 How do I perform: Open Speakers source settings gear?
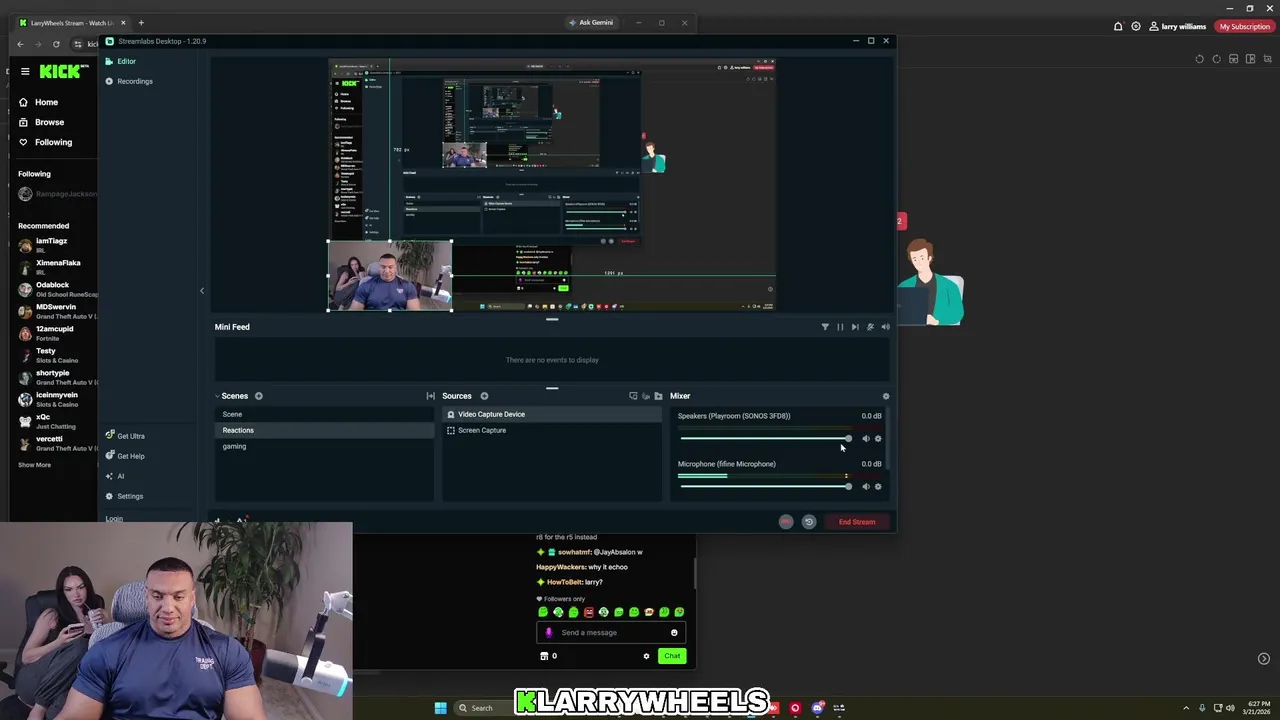(x=878, y=439)
